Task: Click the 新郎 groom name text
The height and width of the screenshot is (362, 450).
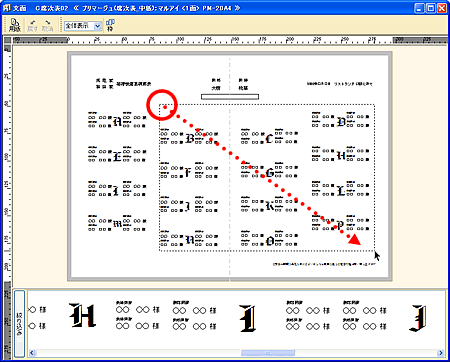Action: pos(216,84)
